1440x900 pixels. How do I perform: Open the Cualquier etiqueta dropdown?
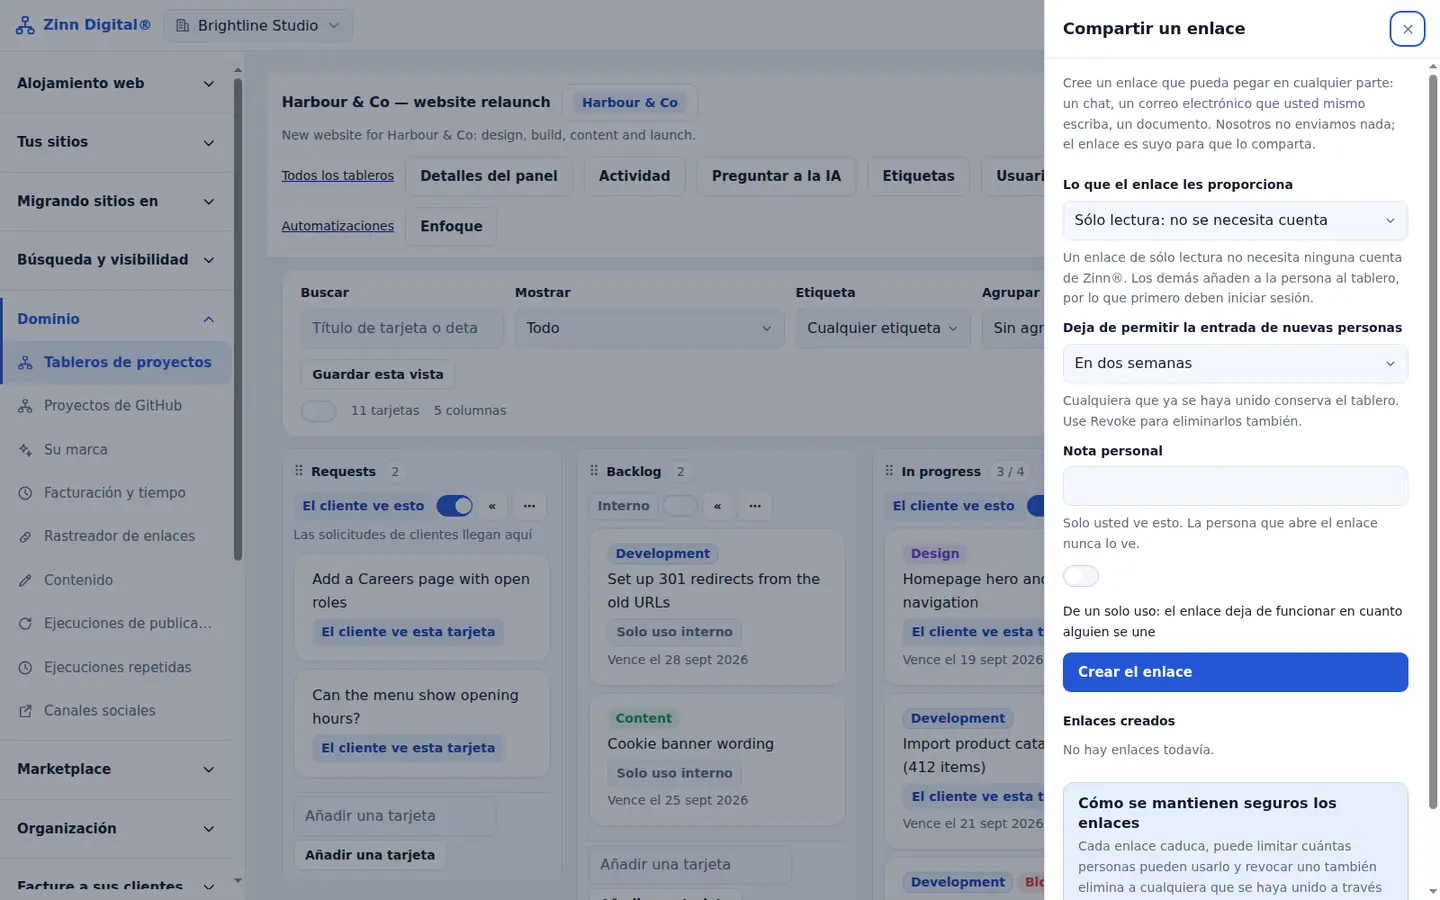click(883, 328)
